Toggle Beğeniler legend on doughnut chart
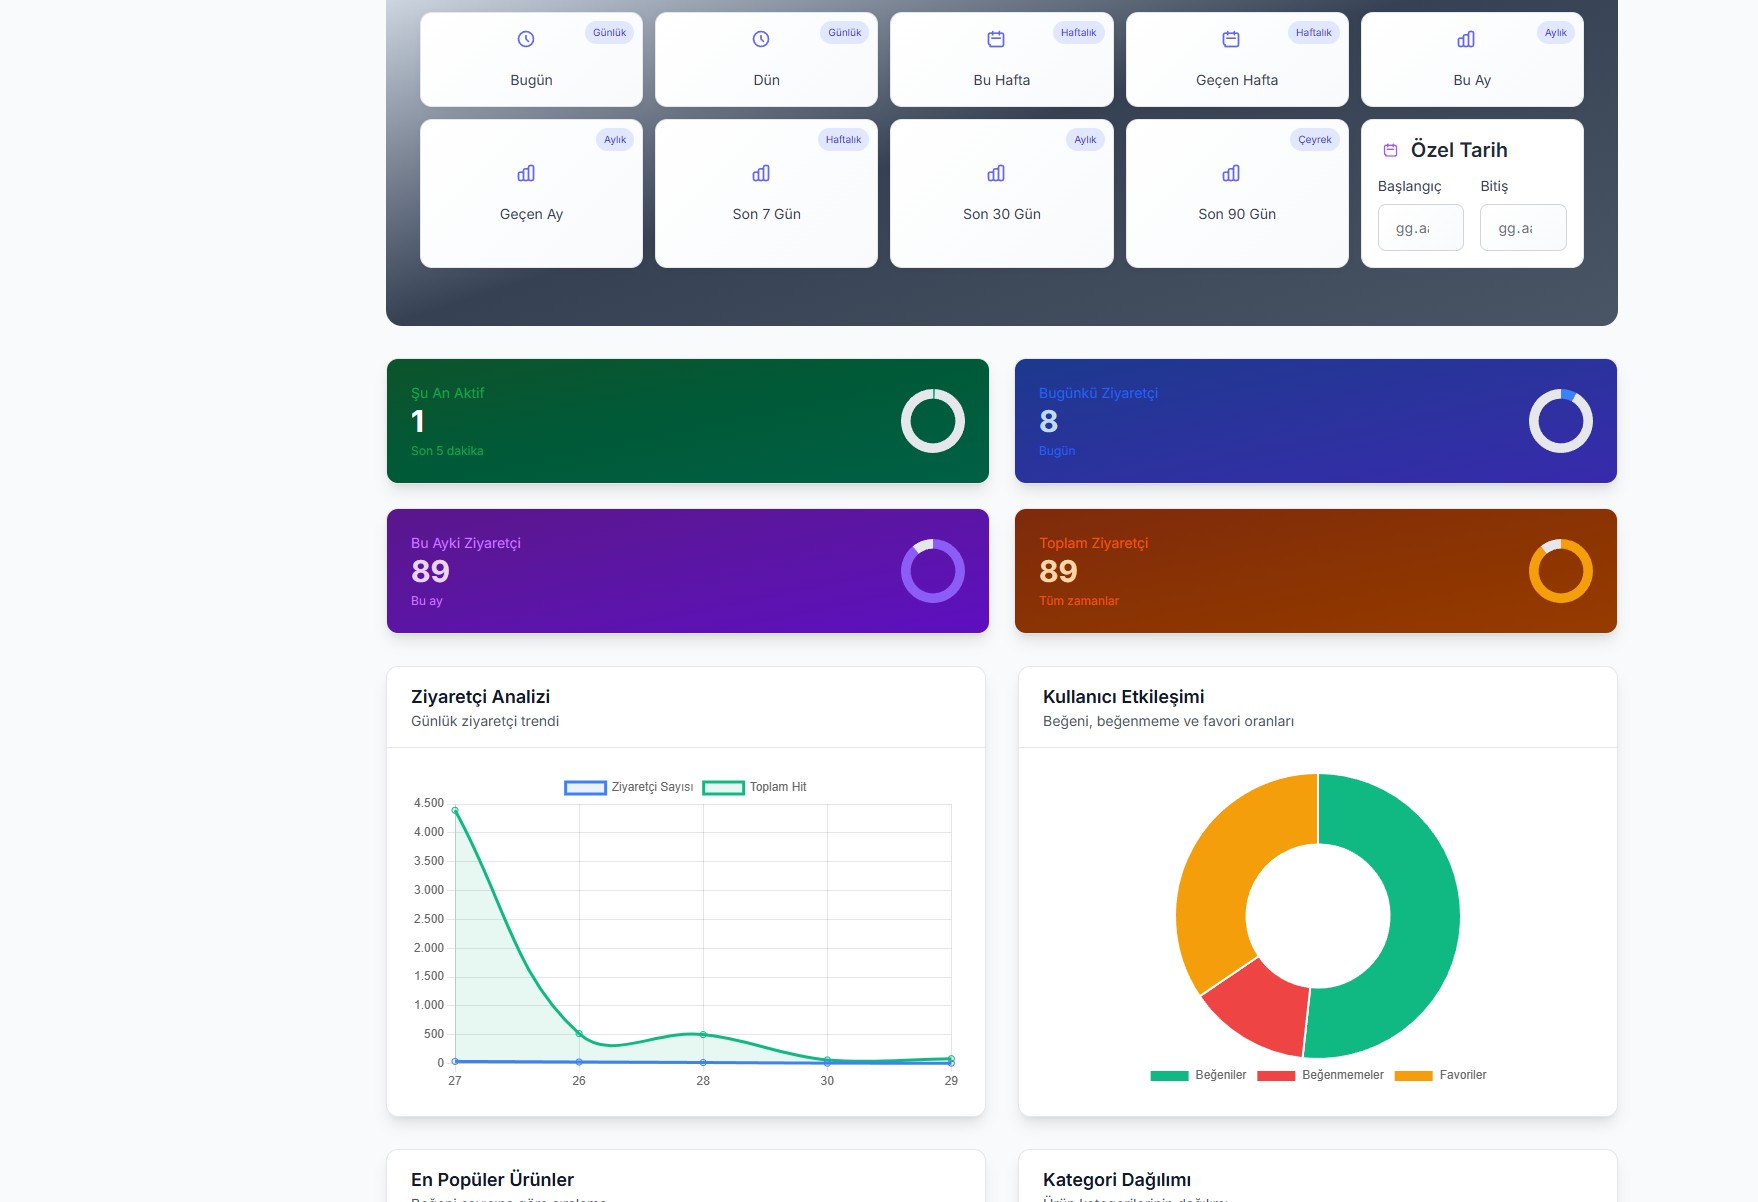Screen dimensions: 1758x1202 1198,1075
